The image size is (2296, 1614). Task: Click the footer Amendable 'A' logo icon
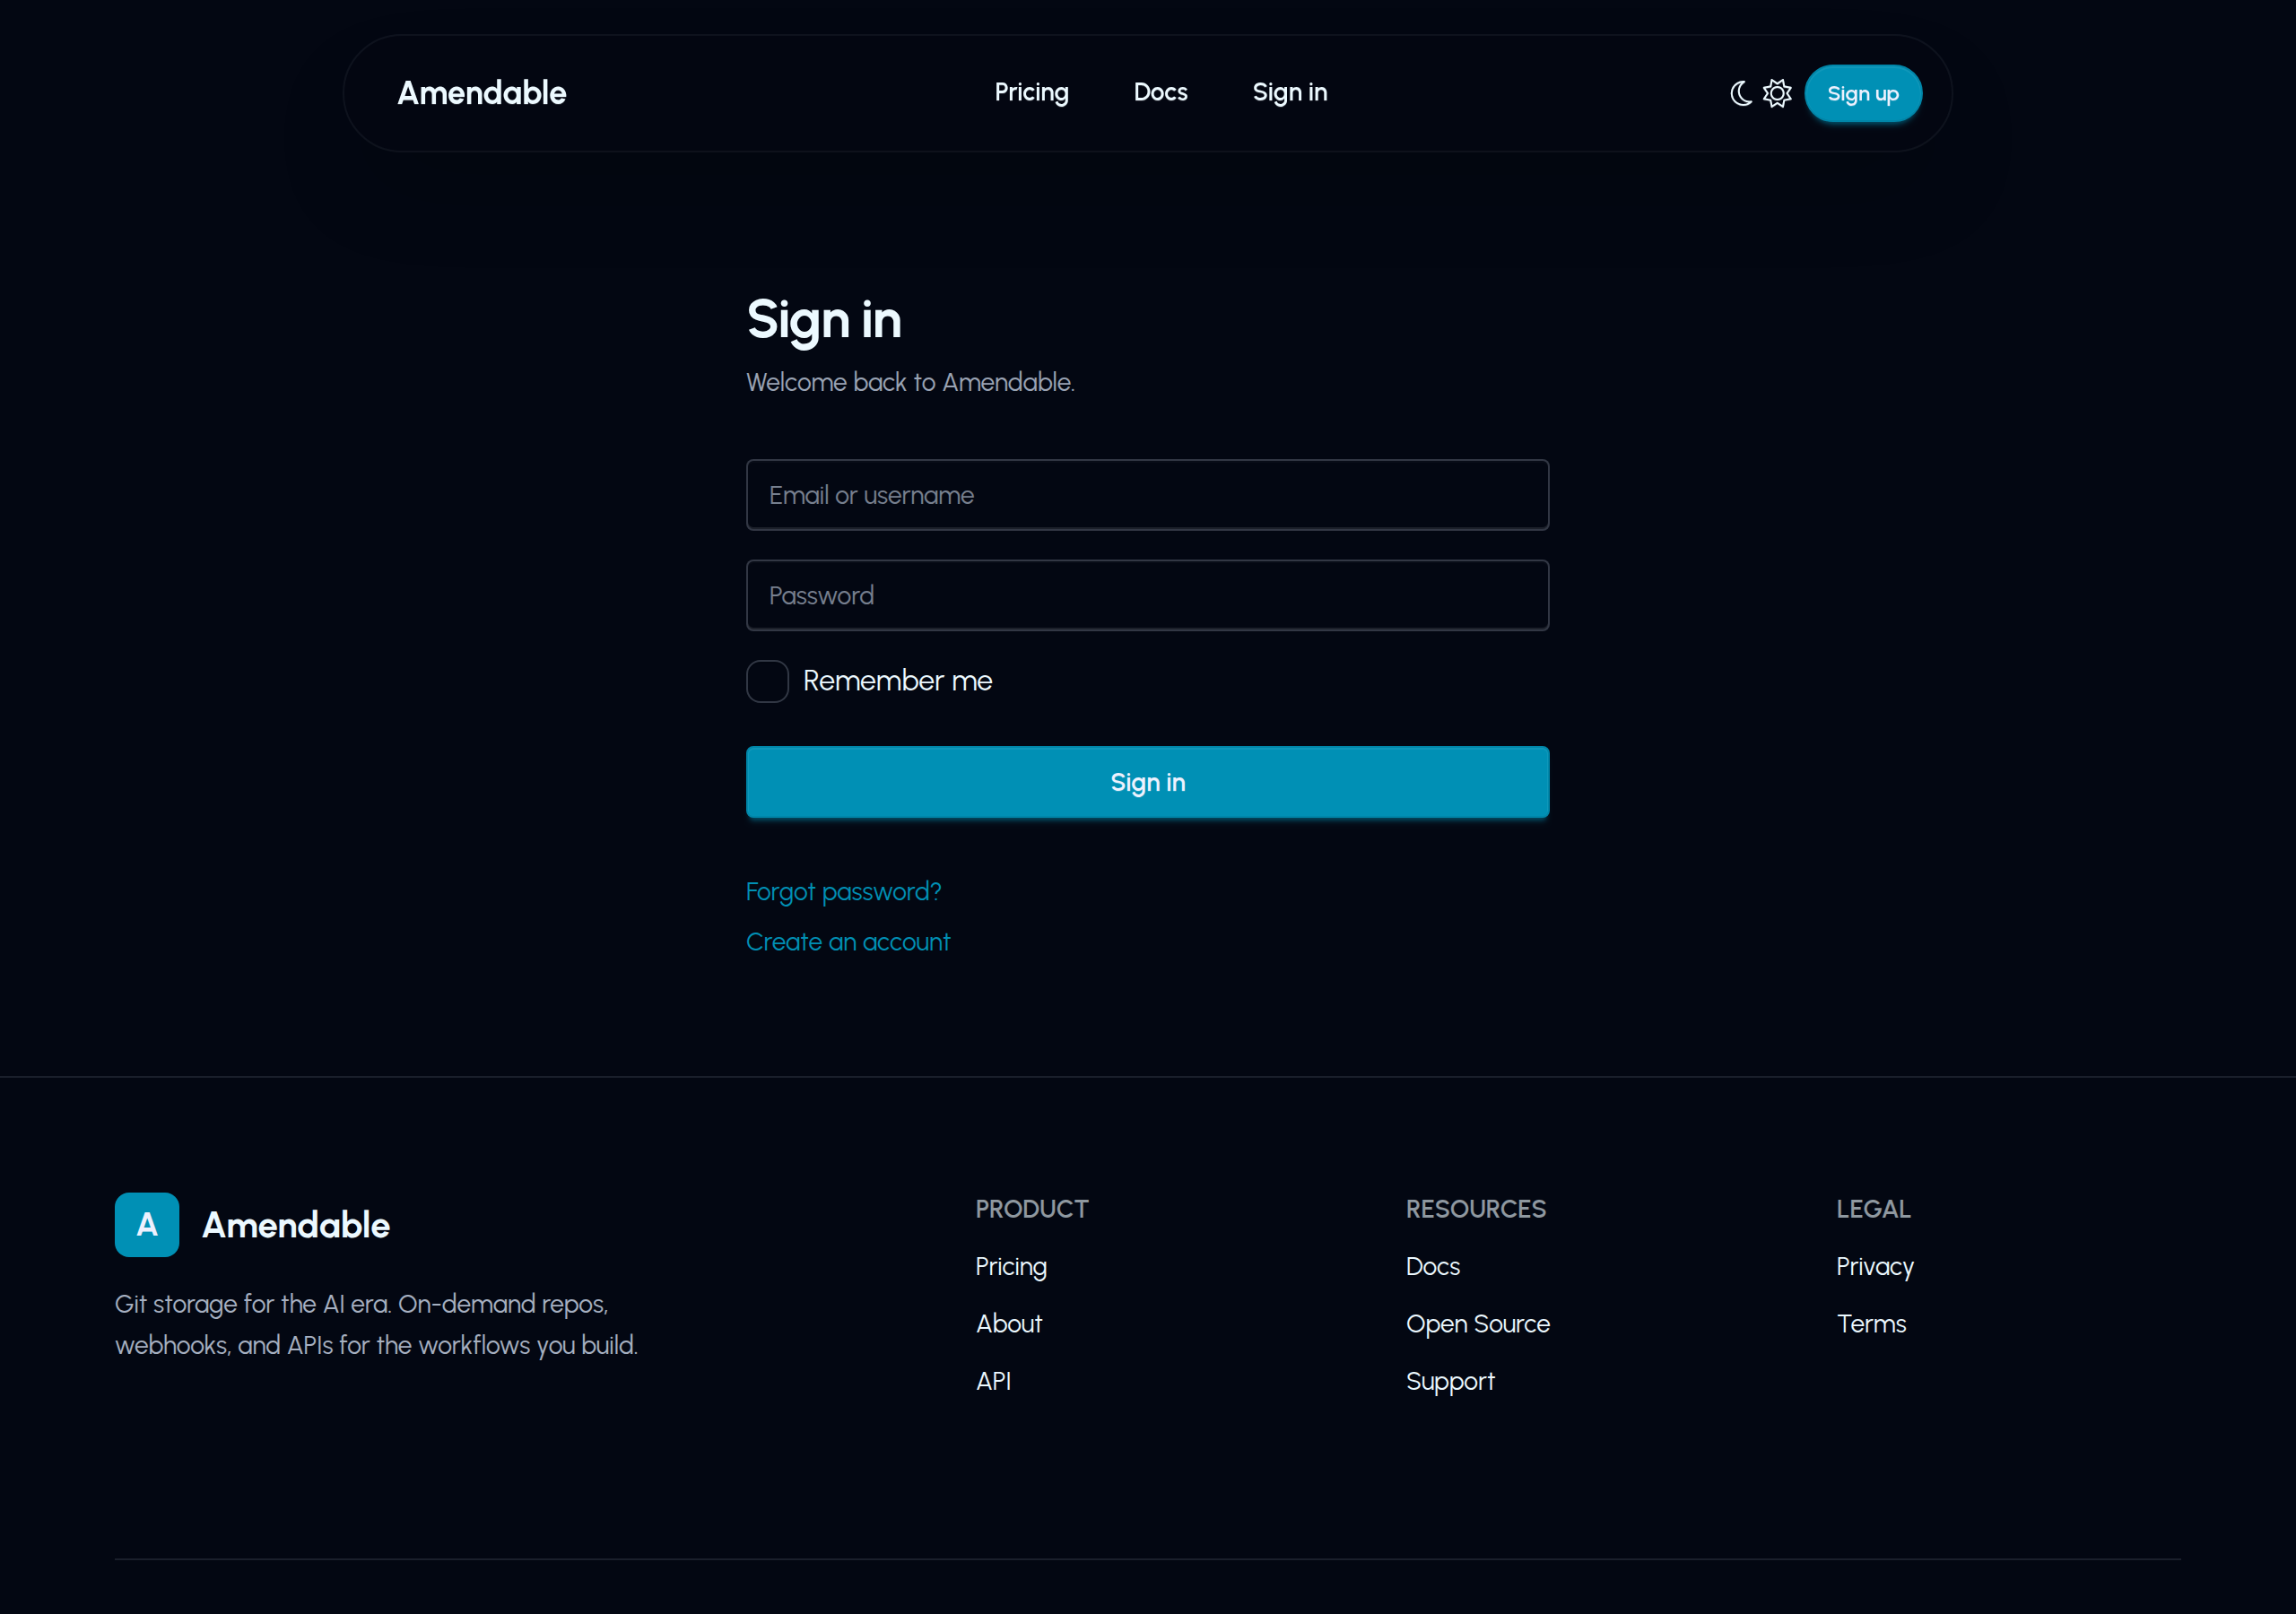pyautogui.click(x=147, y=1224)
